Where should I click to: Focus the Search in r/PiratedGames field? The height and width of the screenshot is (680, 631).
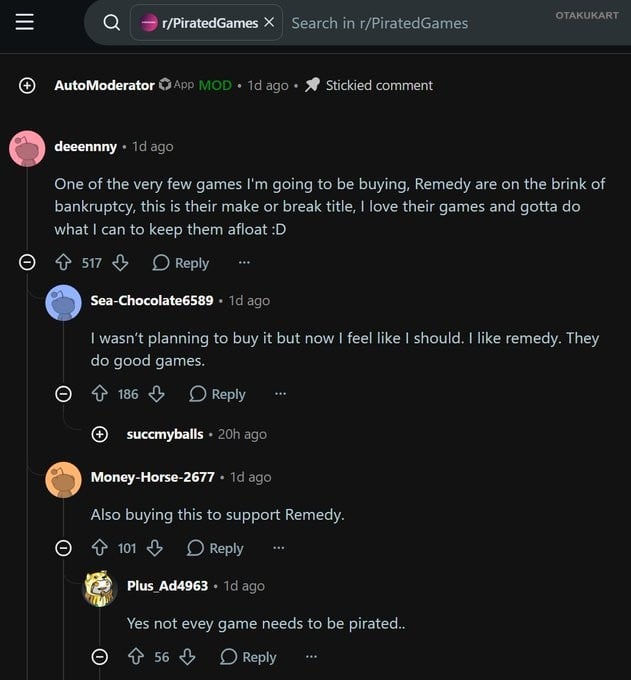pos(379,23)
